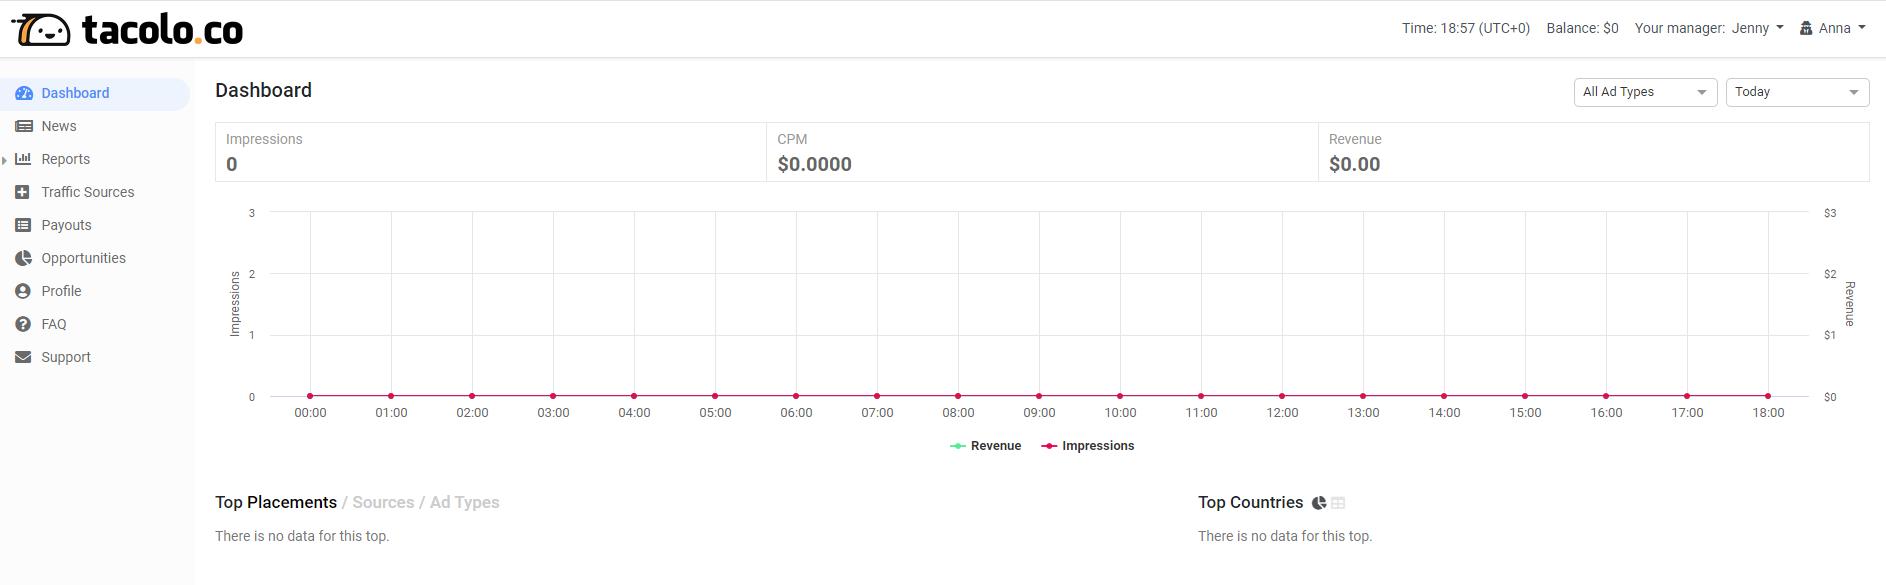Click the Traffic Sources plus icon
1886x585 pixels.
pyautogui.click(x=23, y=192)
